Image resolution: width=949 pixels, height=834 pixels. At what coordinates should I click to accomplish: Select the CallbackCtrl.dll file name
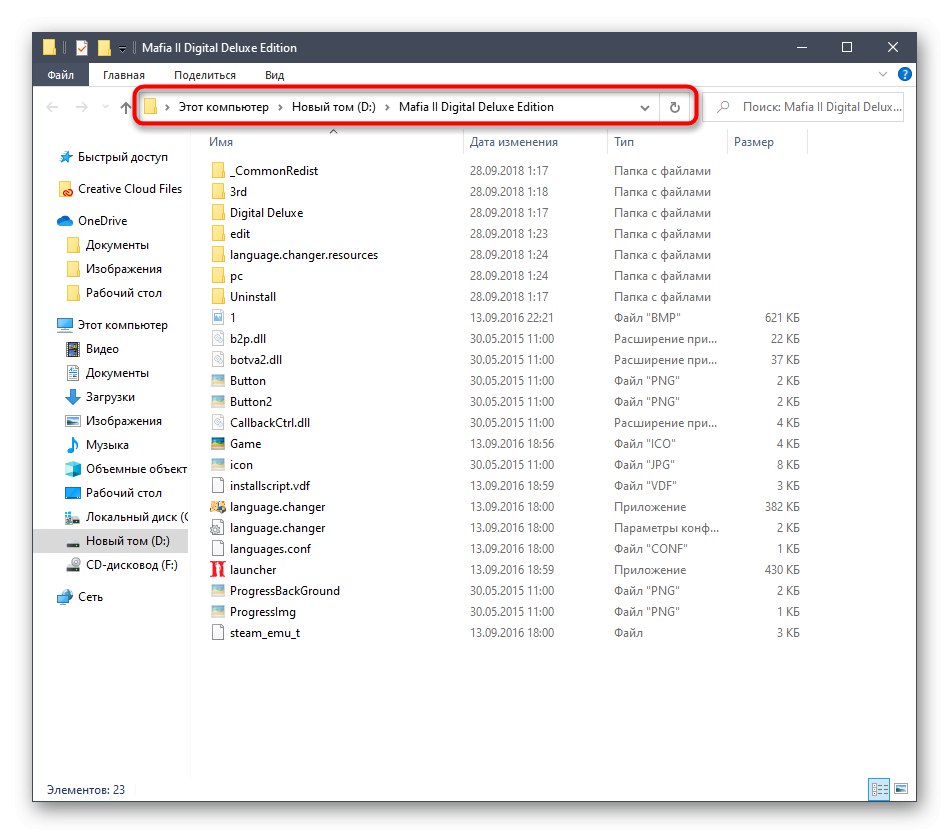pos(269,423)
